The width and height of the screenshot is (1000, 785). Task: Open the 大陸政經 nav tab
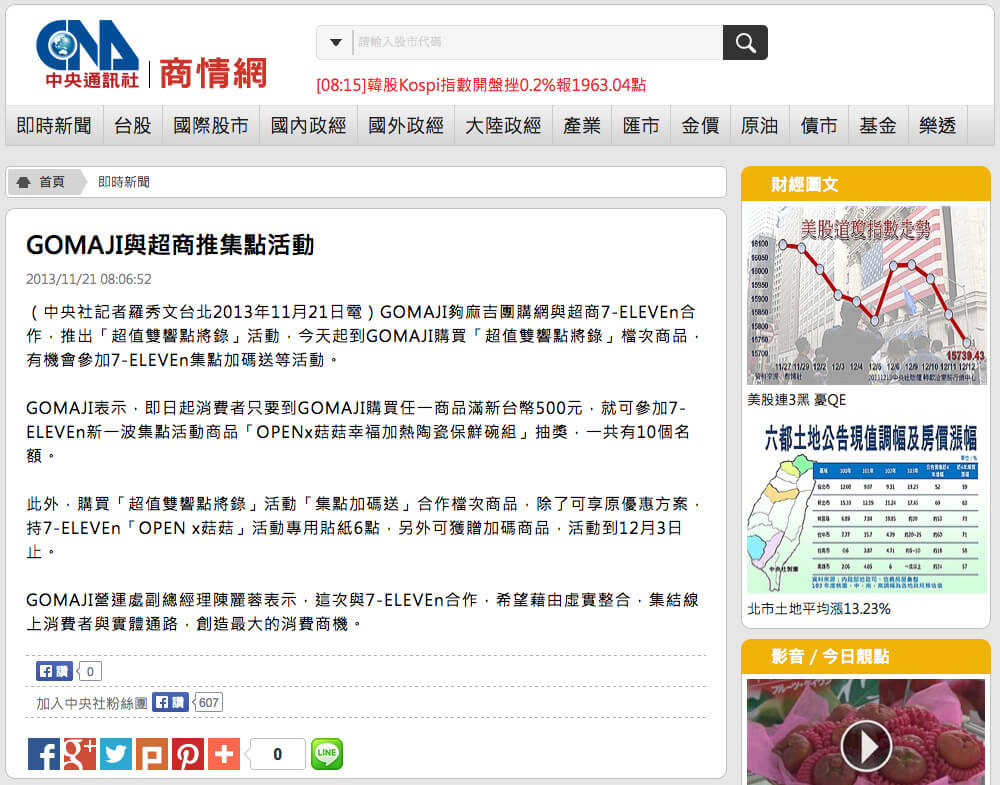click(503, 126)
